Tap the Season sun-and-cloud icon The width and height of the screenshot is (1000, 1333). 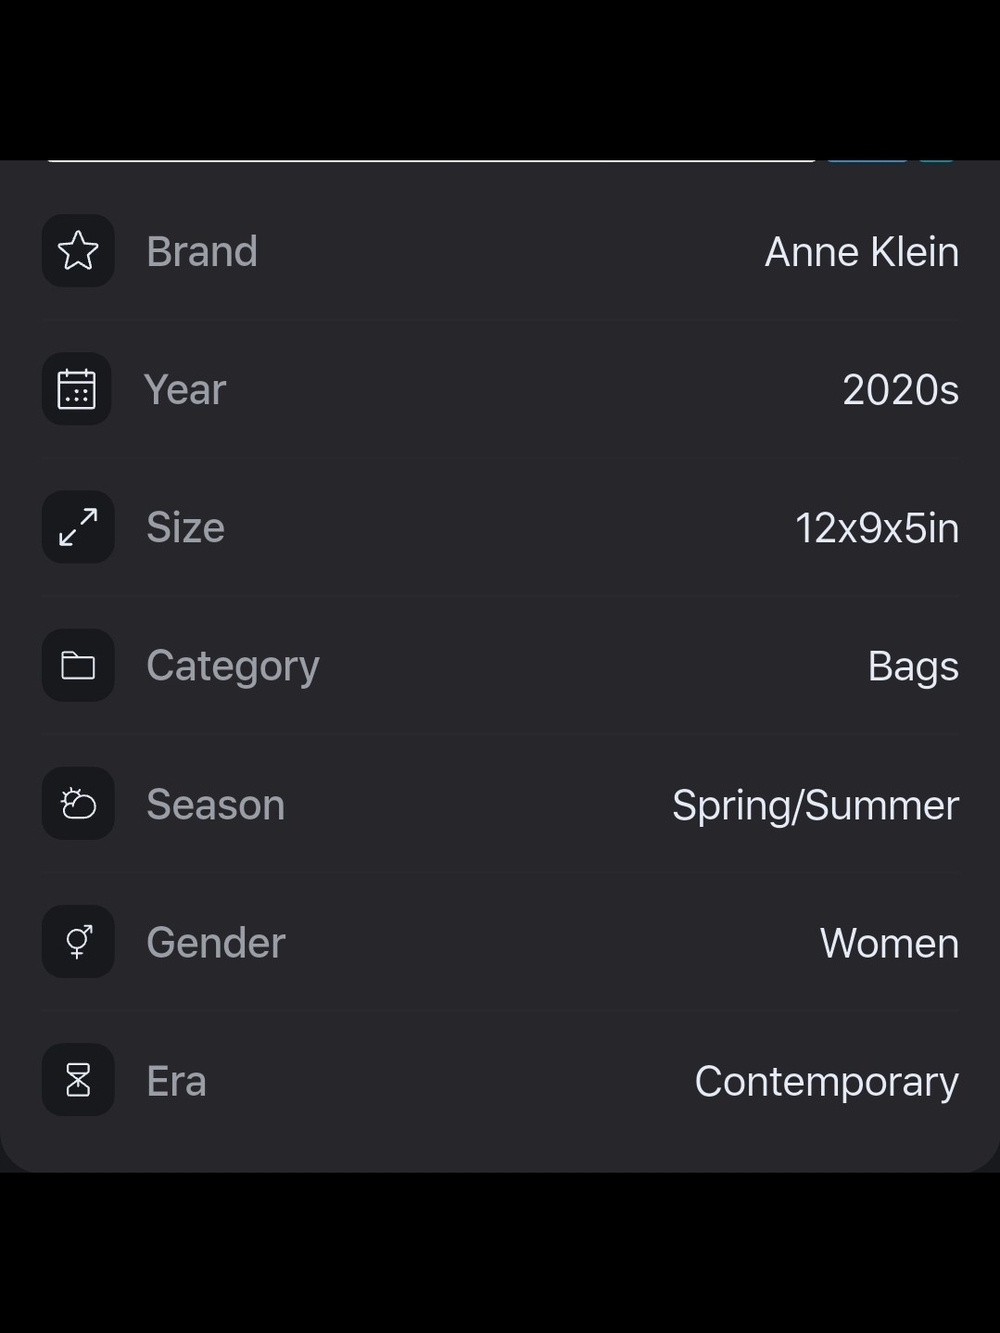pos(78,804)
